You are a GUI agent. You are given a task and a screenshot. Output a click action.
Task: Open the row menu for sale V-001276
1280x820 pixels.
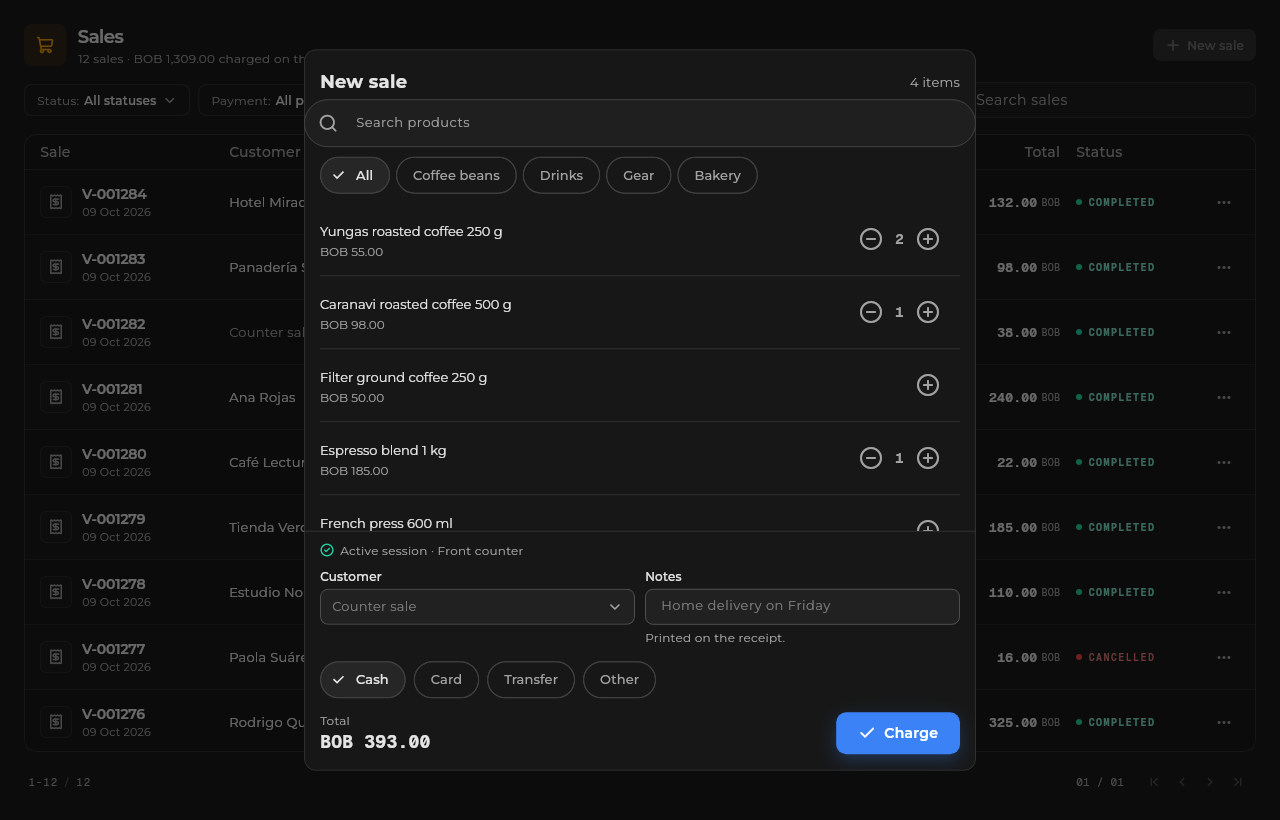tap(1224, 722)
